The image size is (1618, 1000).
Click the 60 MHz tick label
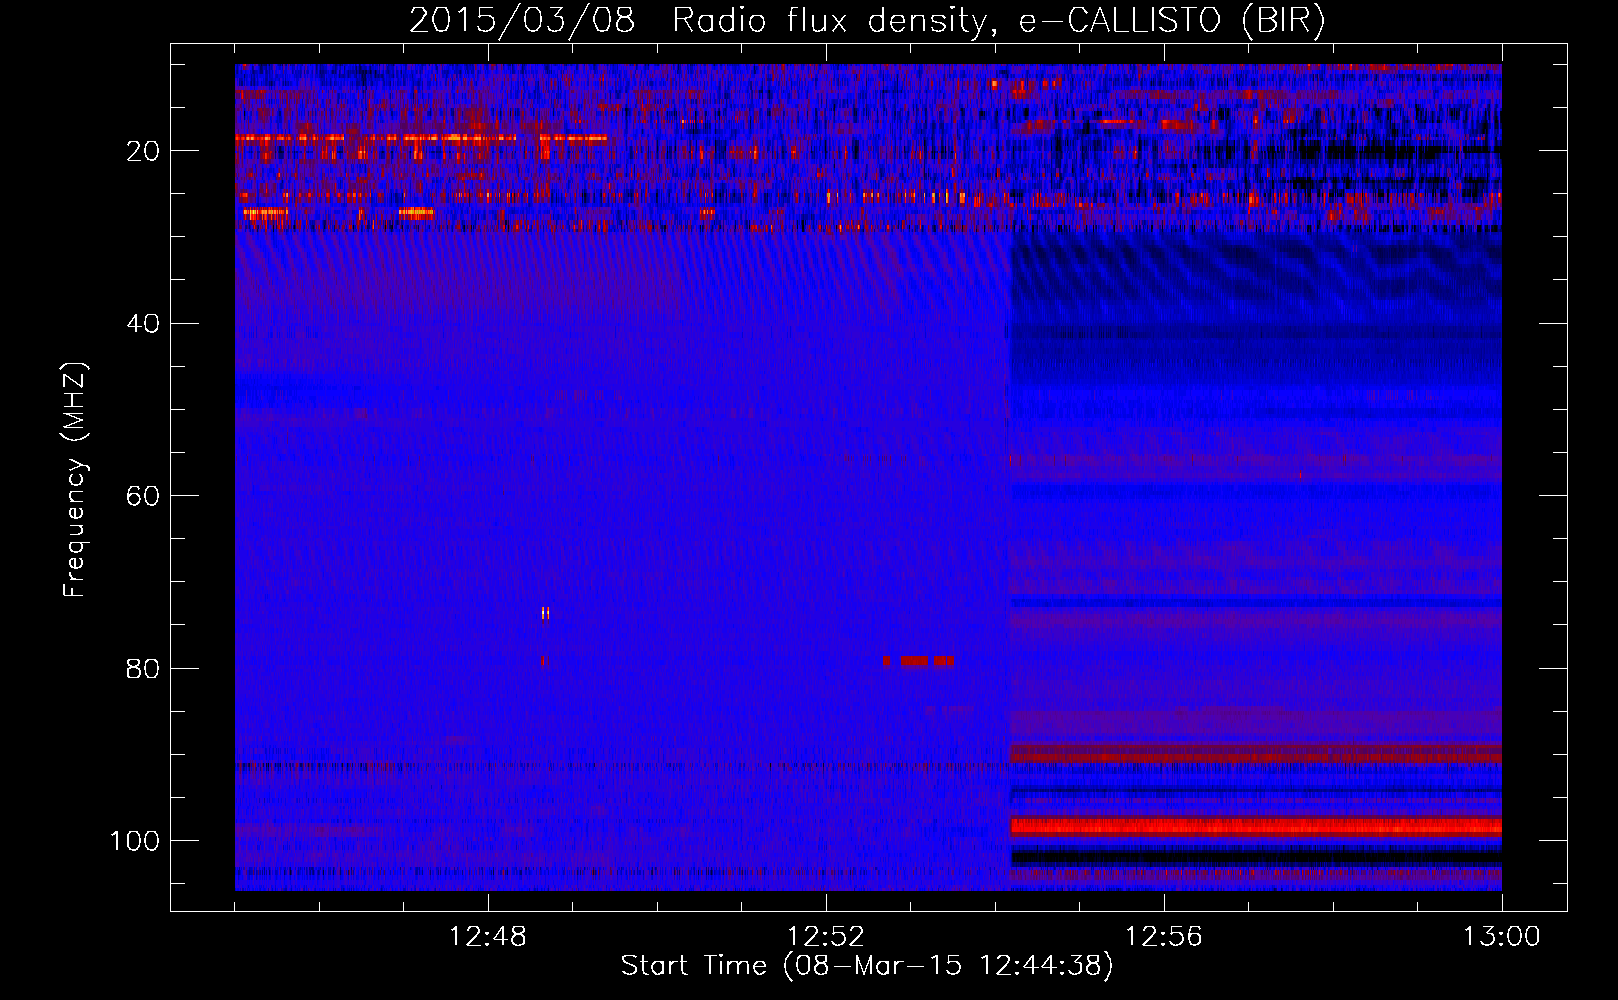tap(143, 496)
